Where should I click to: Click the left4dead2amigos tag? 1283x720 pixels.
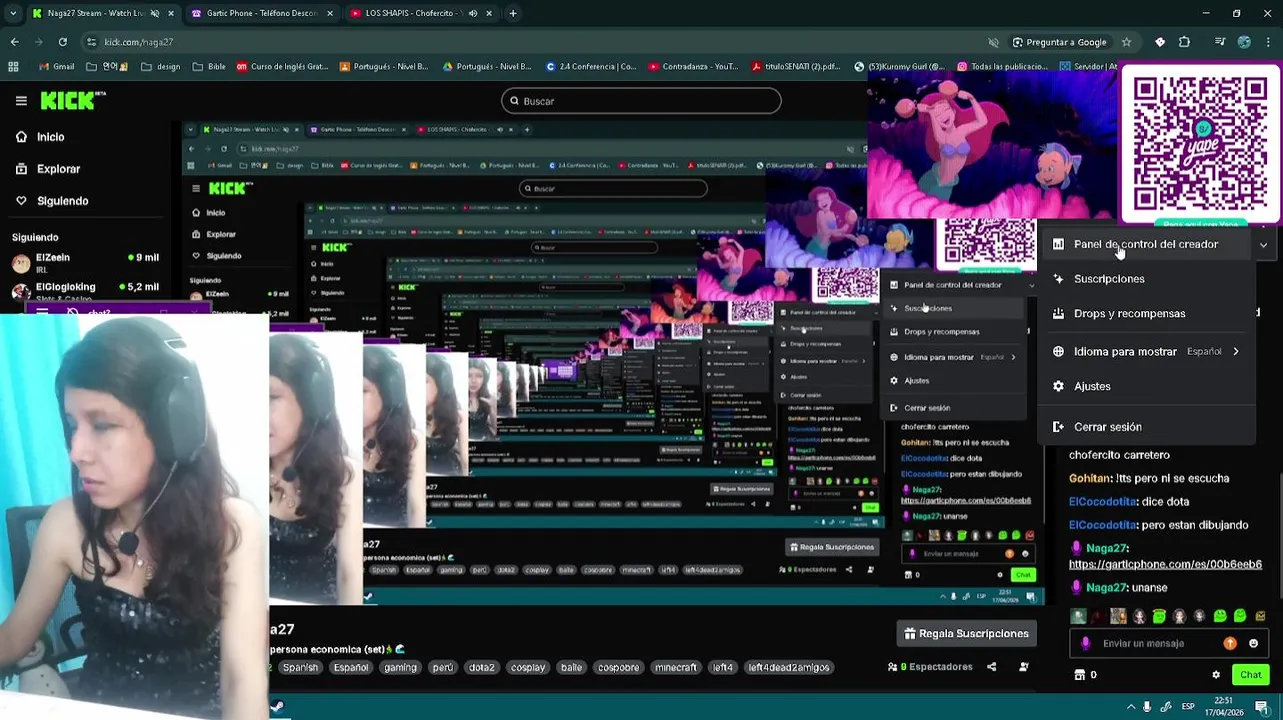pyautogui.click(x=789, y=667)
